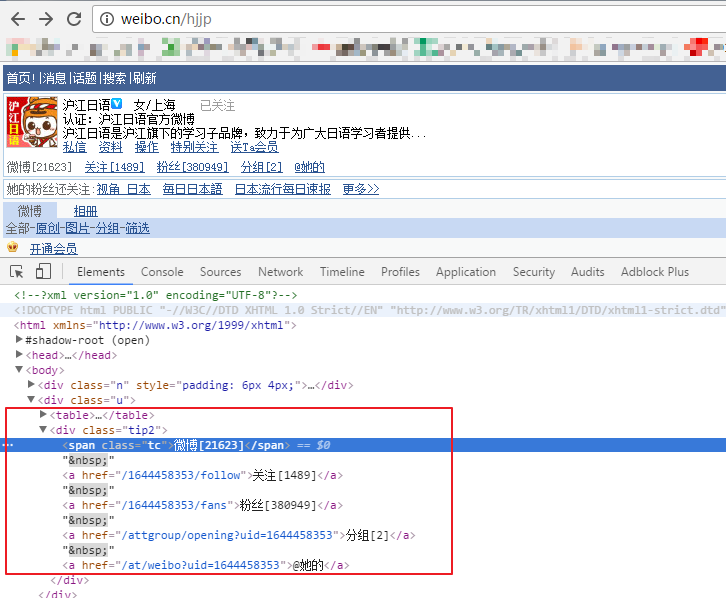Open the 关注[1489] link
Viewport: 726px width, 598px height.
[114, 167]
